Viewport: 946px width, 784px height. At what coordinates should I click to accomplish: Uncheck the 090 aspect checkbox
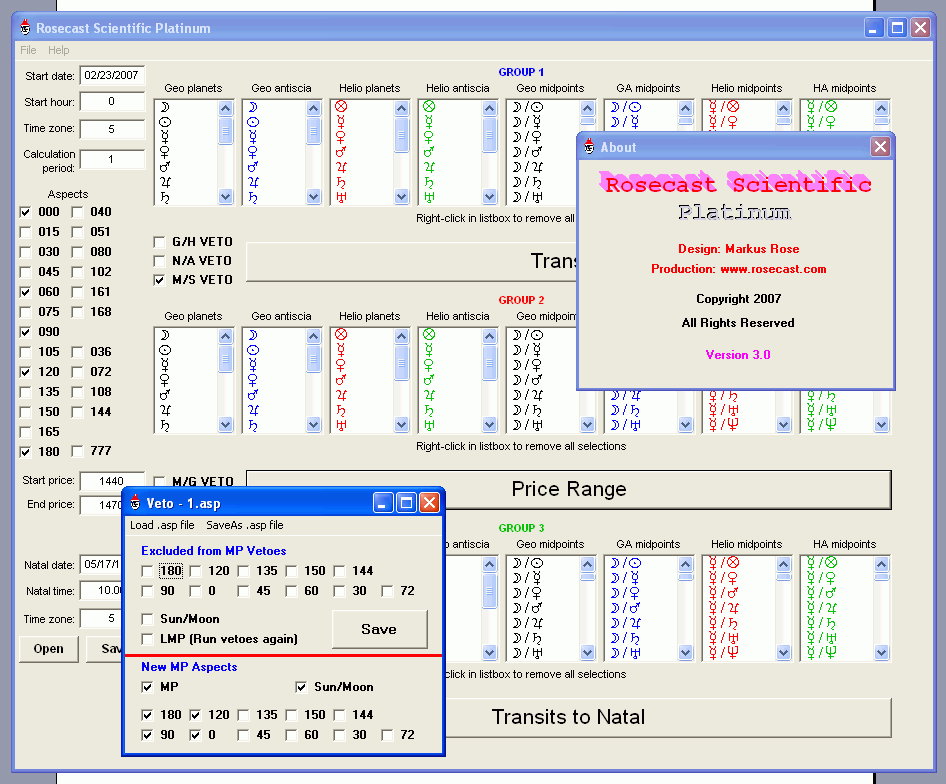click(x=25, y=332)
